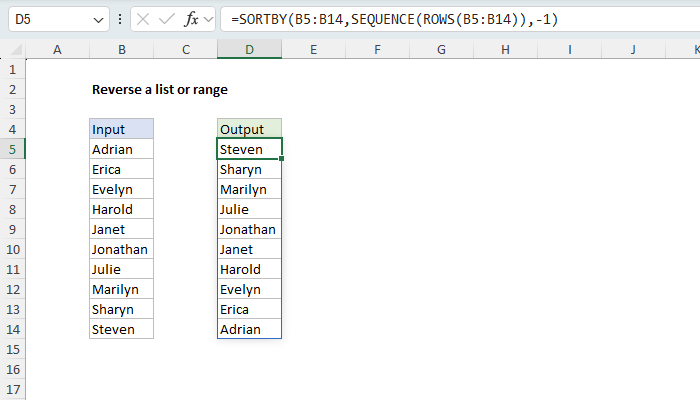Click output cell containing Evelyn
700x400 pixels.
[x=250, y=289]
